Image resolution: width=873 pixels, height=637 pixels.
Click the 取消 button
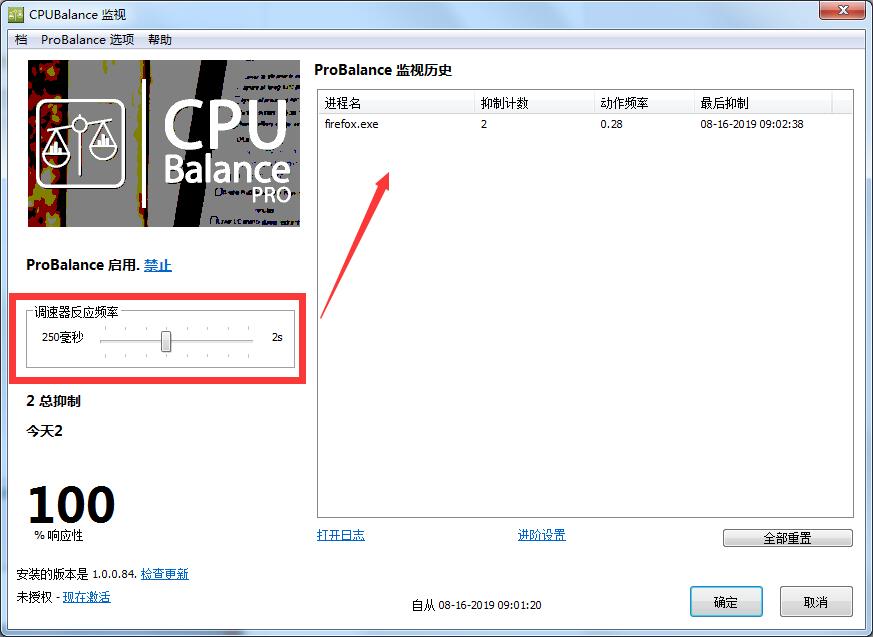point(816,602)
